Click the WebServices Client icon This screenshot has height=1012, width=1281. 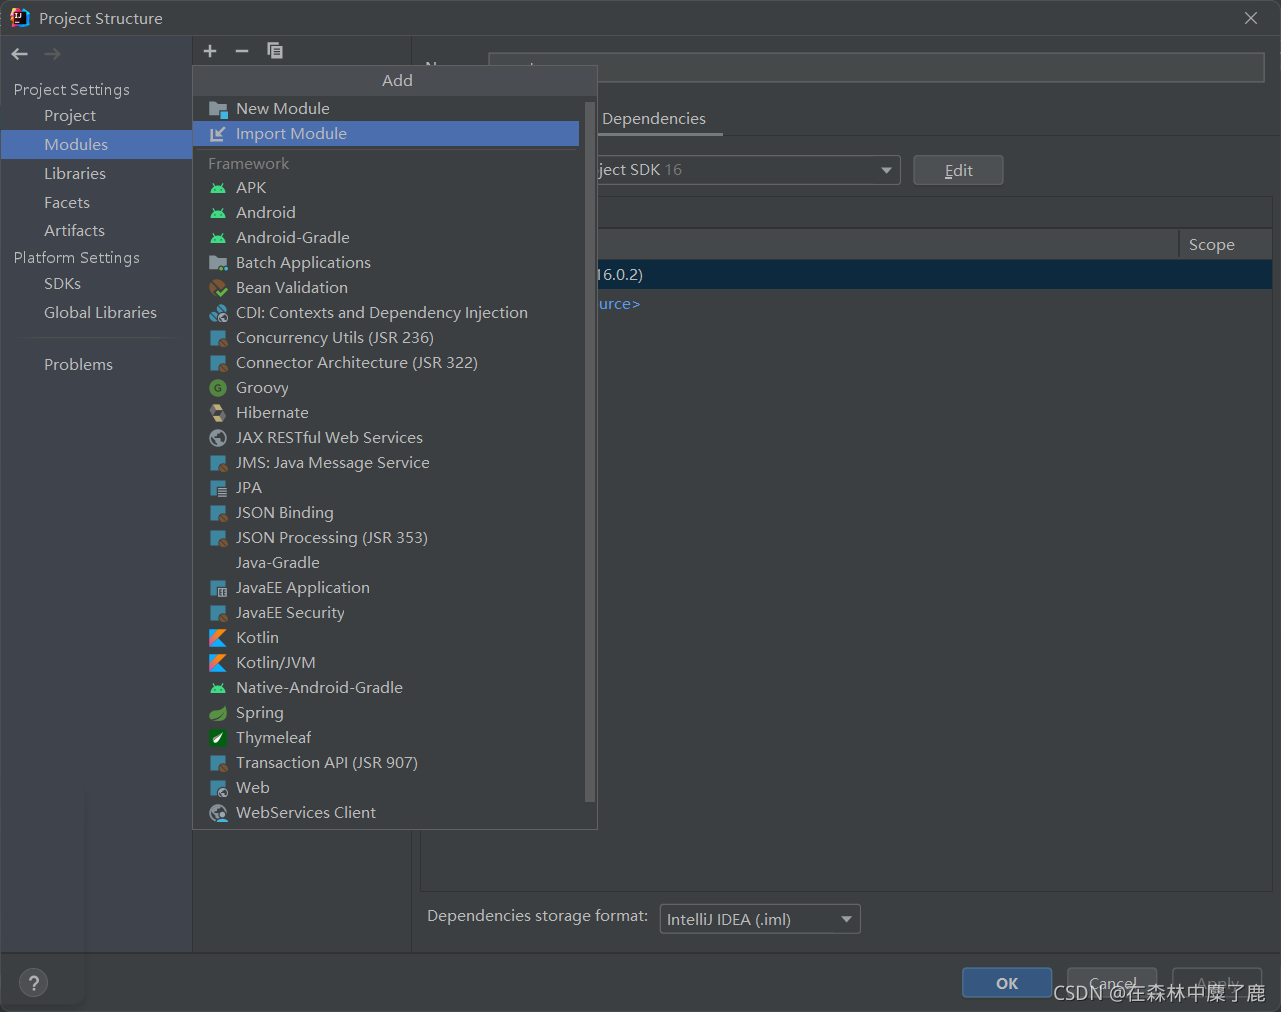218,813
